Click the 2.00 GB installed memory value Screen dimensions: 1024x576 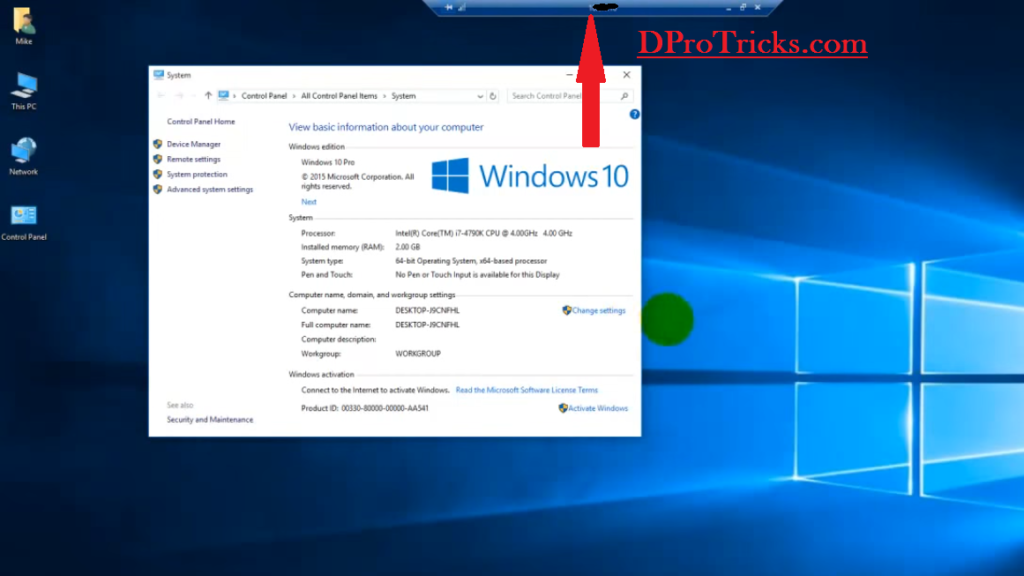pos(408,247)
